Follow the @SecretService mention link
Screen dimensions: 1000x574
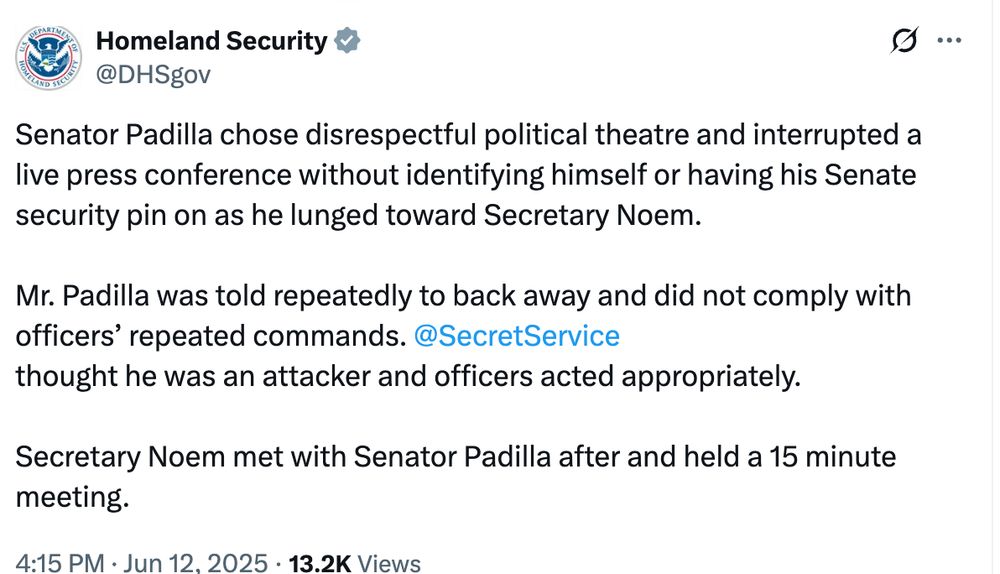[x=517, y=335]
